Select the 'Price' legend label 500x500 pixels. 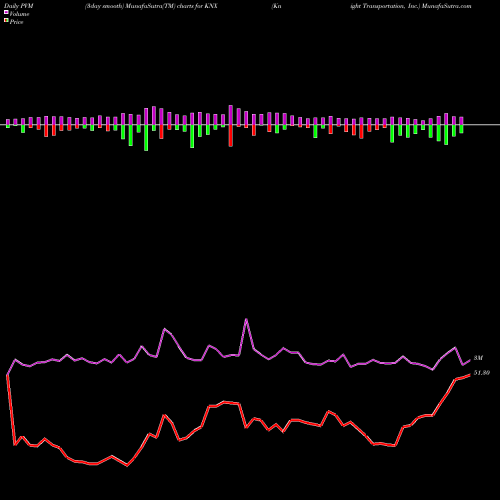click(16, 22)
